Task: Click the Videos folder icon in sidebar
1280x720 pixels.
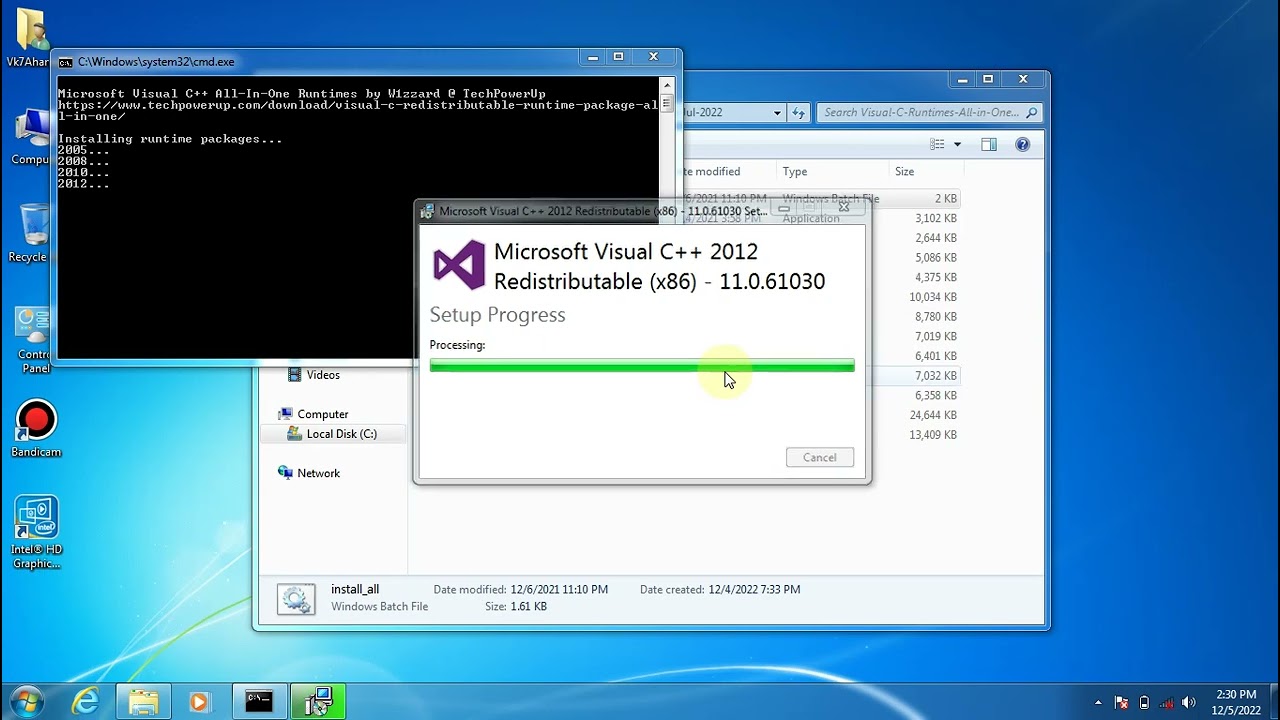Action: click(x=294, y=375)
